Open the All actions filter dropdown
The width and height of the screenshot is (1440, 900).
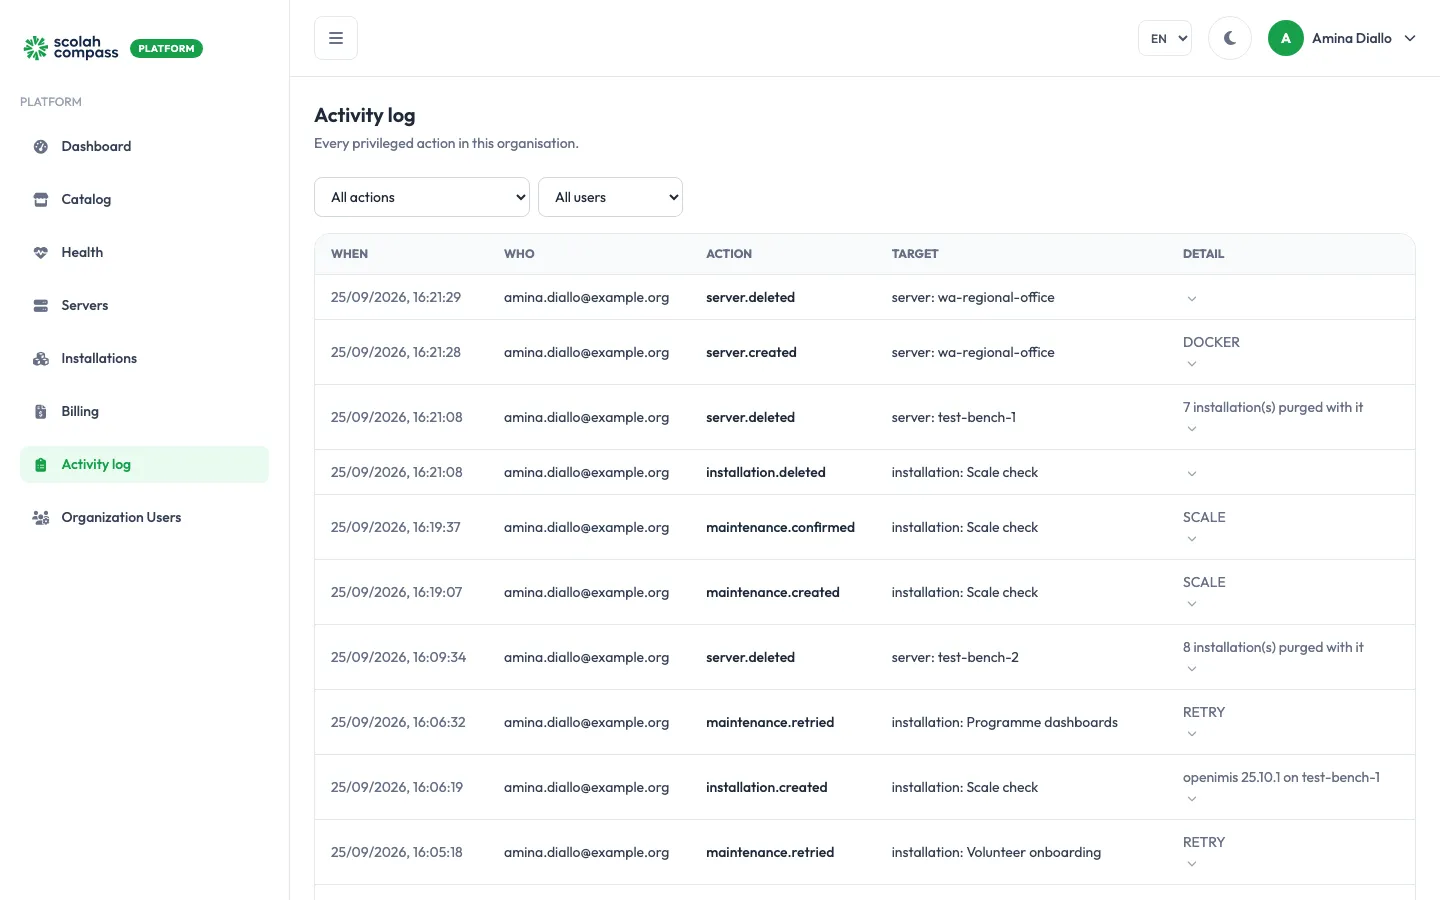point(422,197)
